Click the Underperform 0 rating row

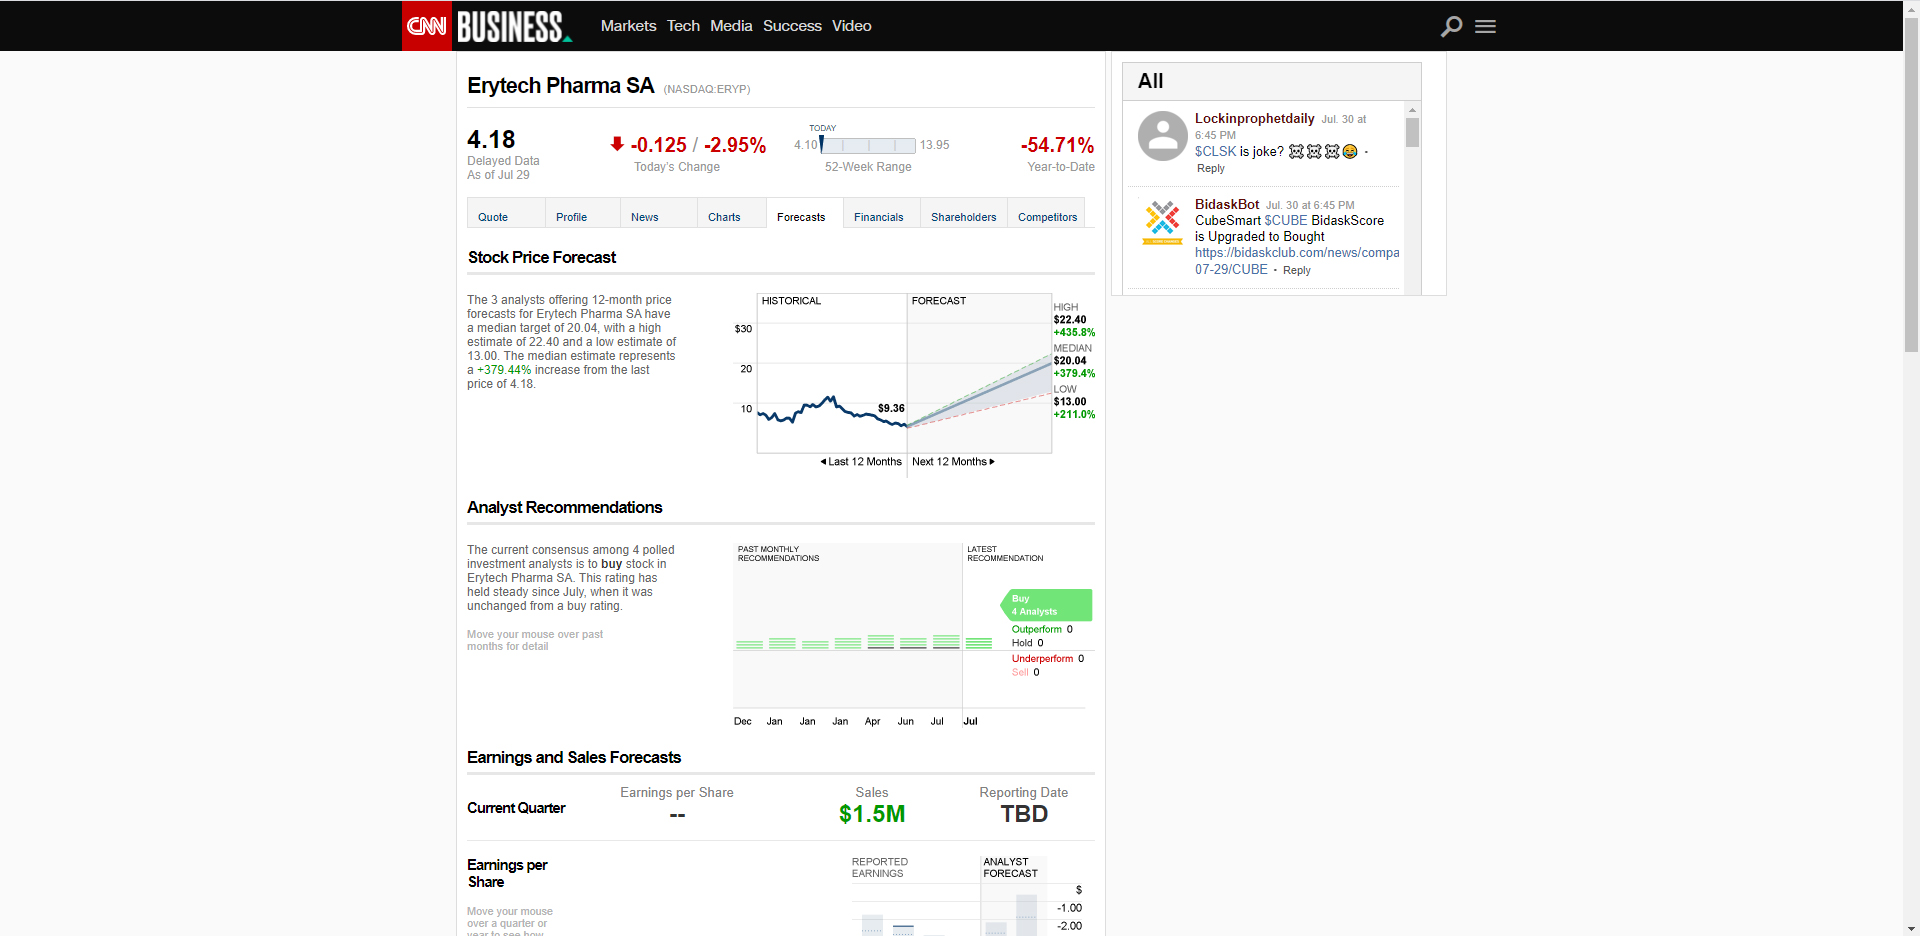point(1048,659)
